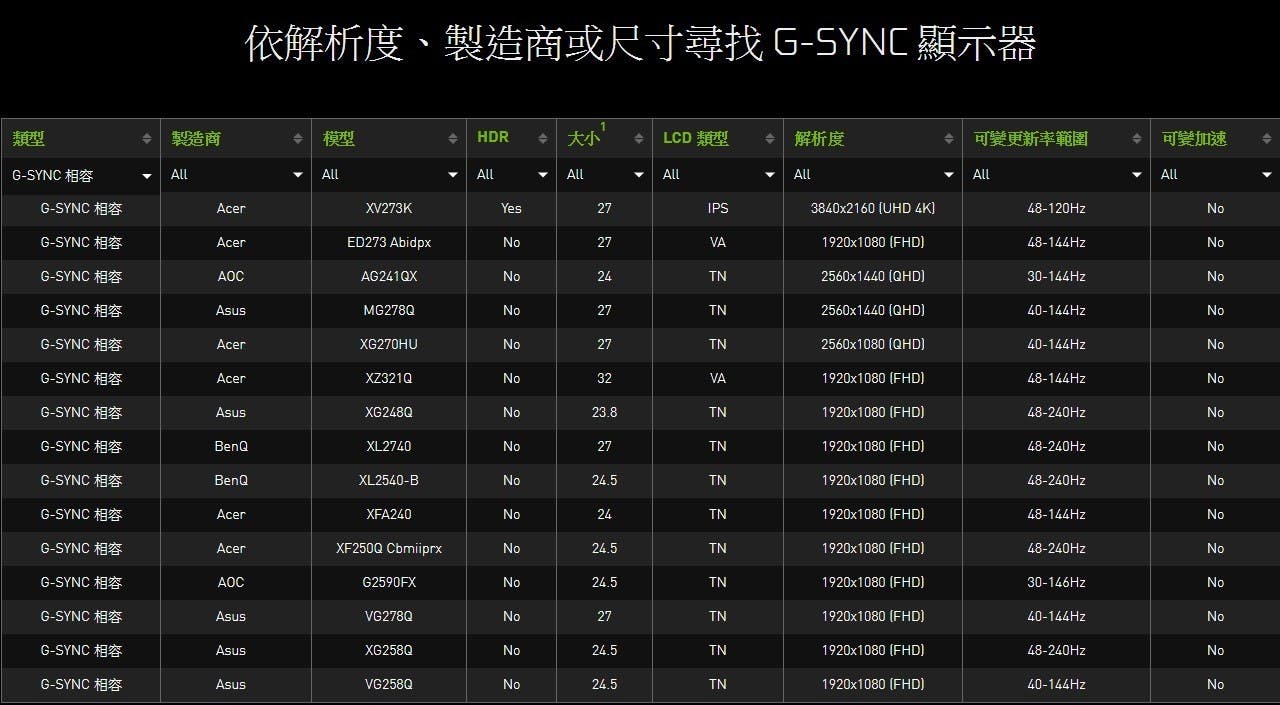The height and width of the screenshot is (705, 1280).
Task: Click sort arrows icon in 解析度 column header
Action: click(949, 139)
